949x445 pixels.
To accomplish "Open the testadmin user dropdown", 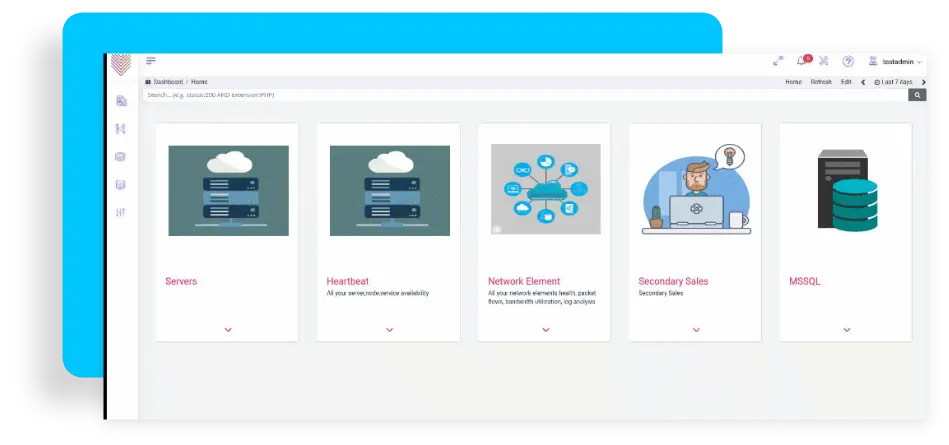I will [x=895, y=62].
